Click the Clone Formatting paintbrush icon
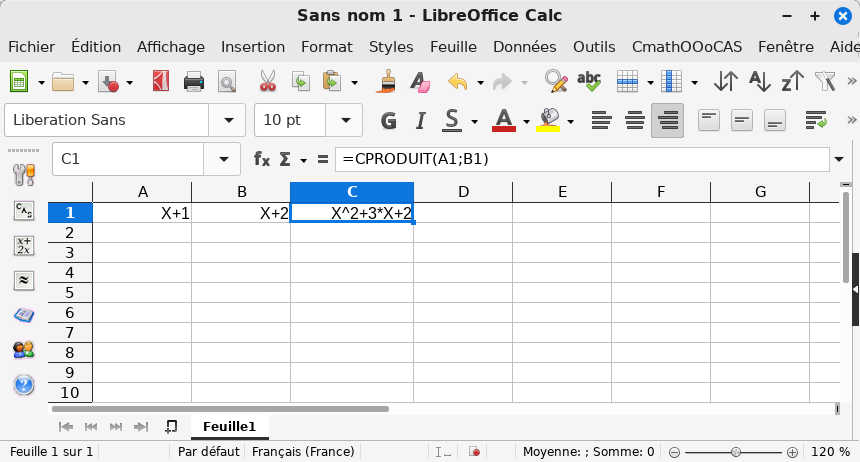860x462 pixels. point(389,82)
